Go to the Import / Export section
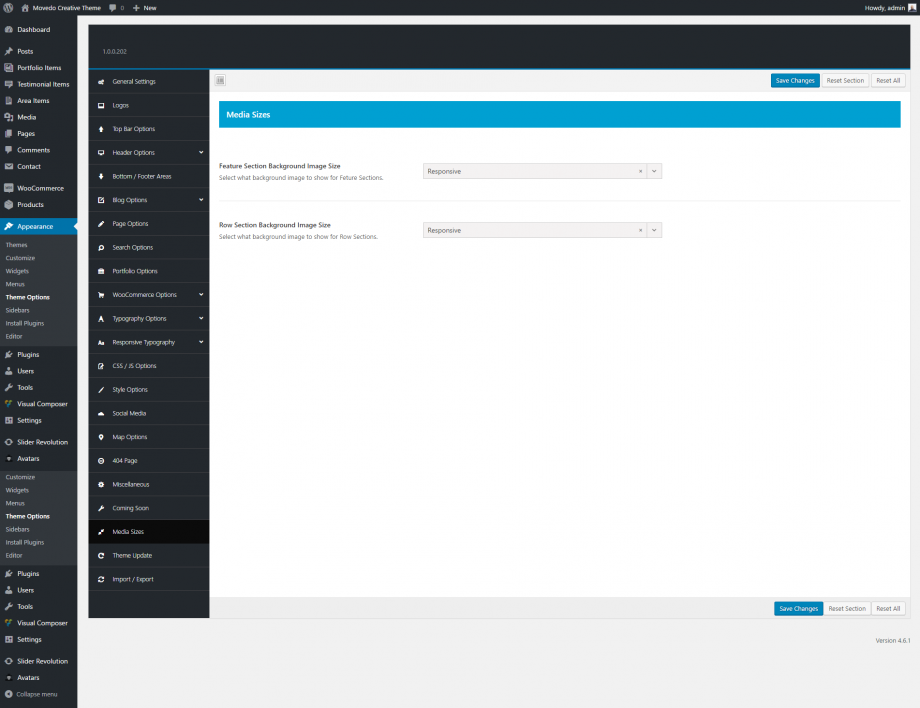Viewport: 920px width, 708px height. pyautogui.click(x=133, y=579)
